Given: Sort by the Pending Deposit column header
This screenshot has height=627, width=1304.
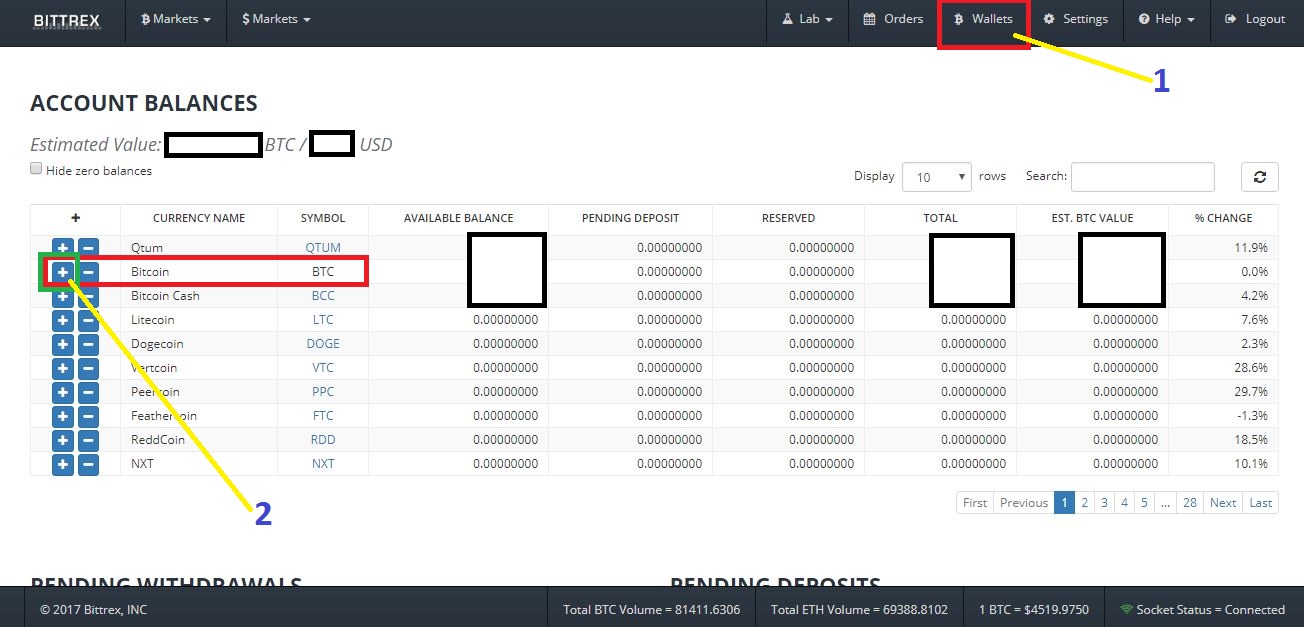Looking at the screenshot, I should pyautogui.click(x=630, y=218).
